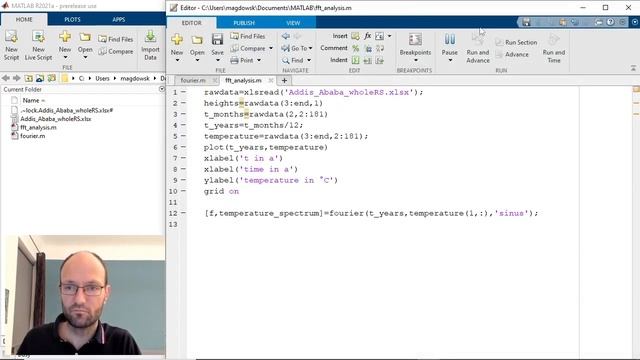
Task: Switch to the VIEW tab
Action: (x=293, y=23)
